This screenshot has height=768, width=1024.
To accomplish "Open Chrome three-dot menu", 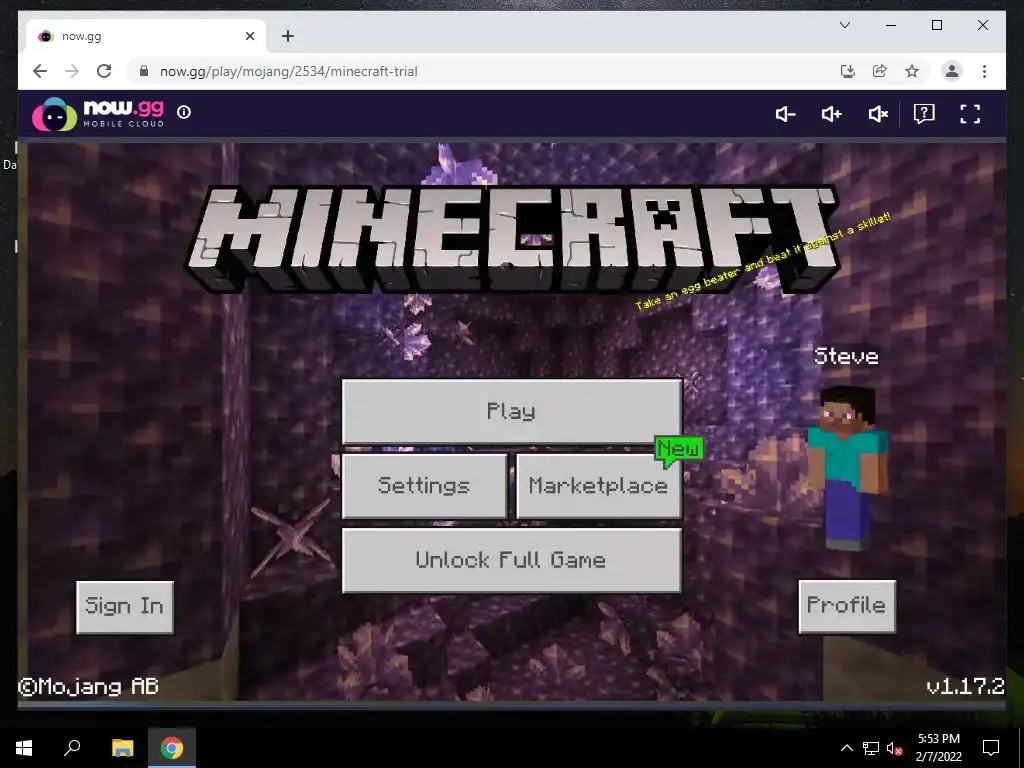I will [x=984, y=71].
